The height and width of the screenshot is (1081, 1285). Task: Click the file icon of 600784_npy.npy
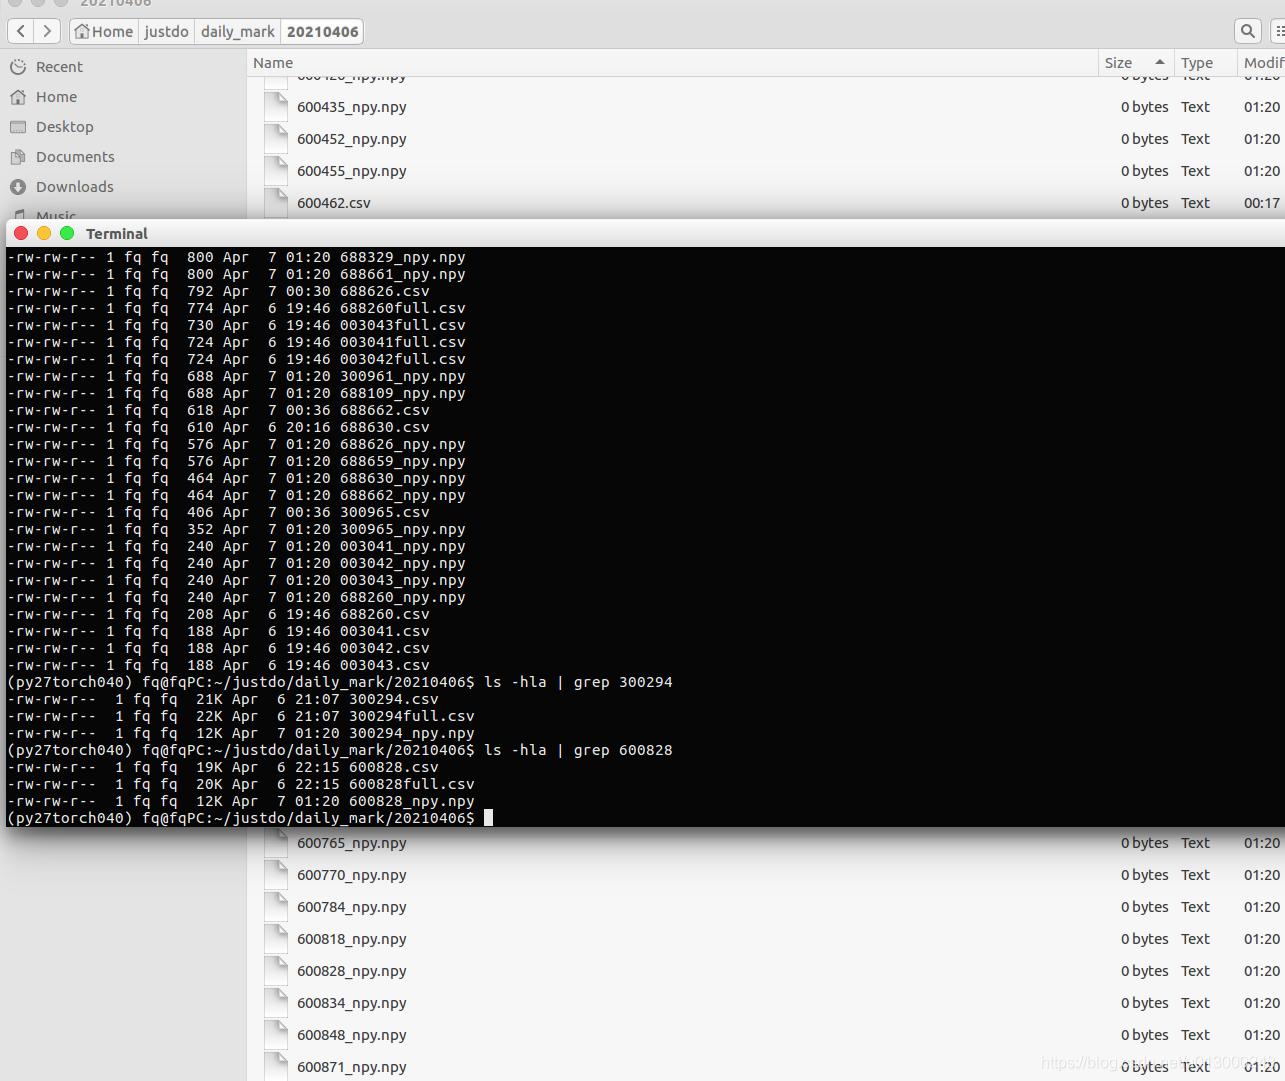(276, 907)
